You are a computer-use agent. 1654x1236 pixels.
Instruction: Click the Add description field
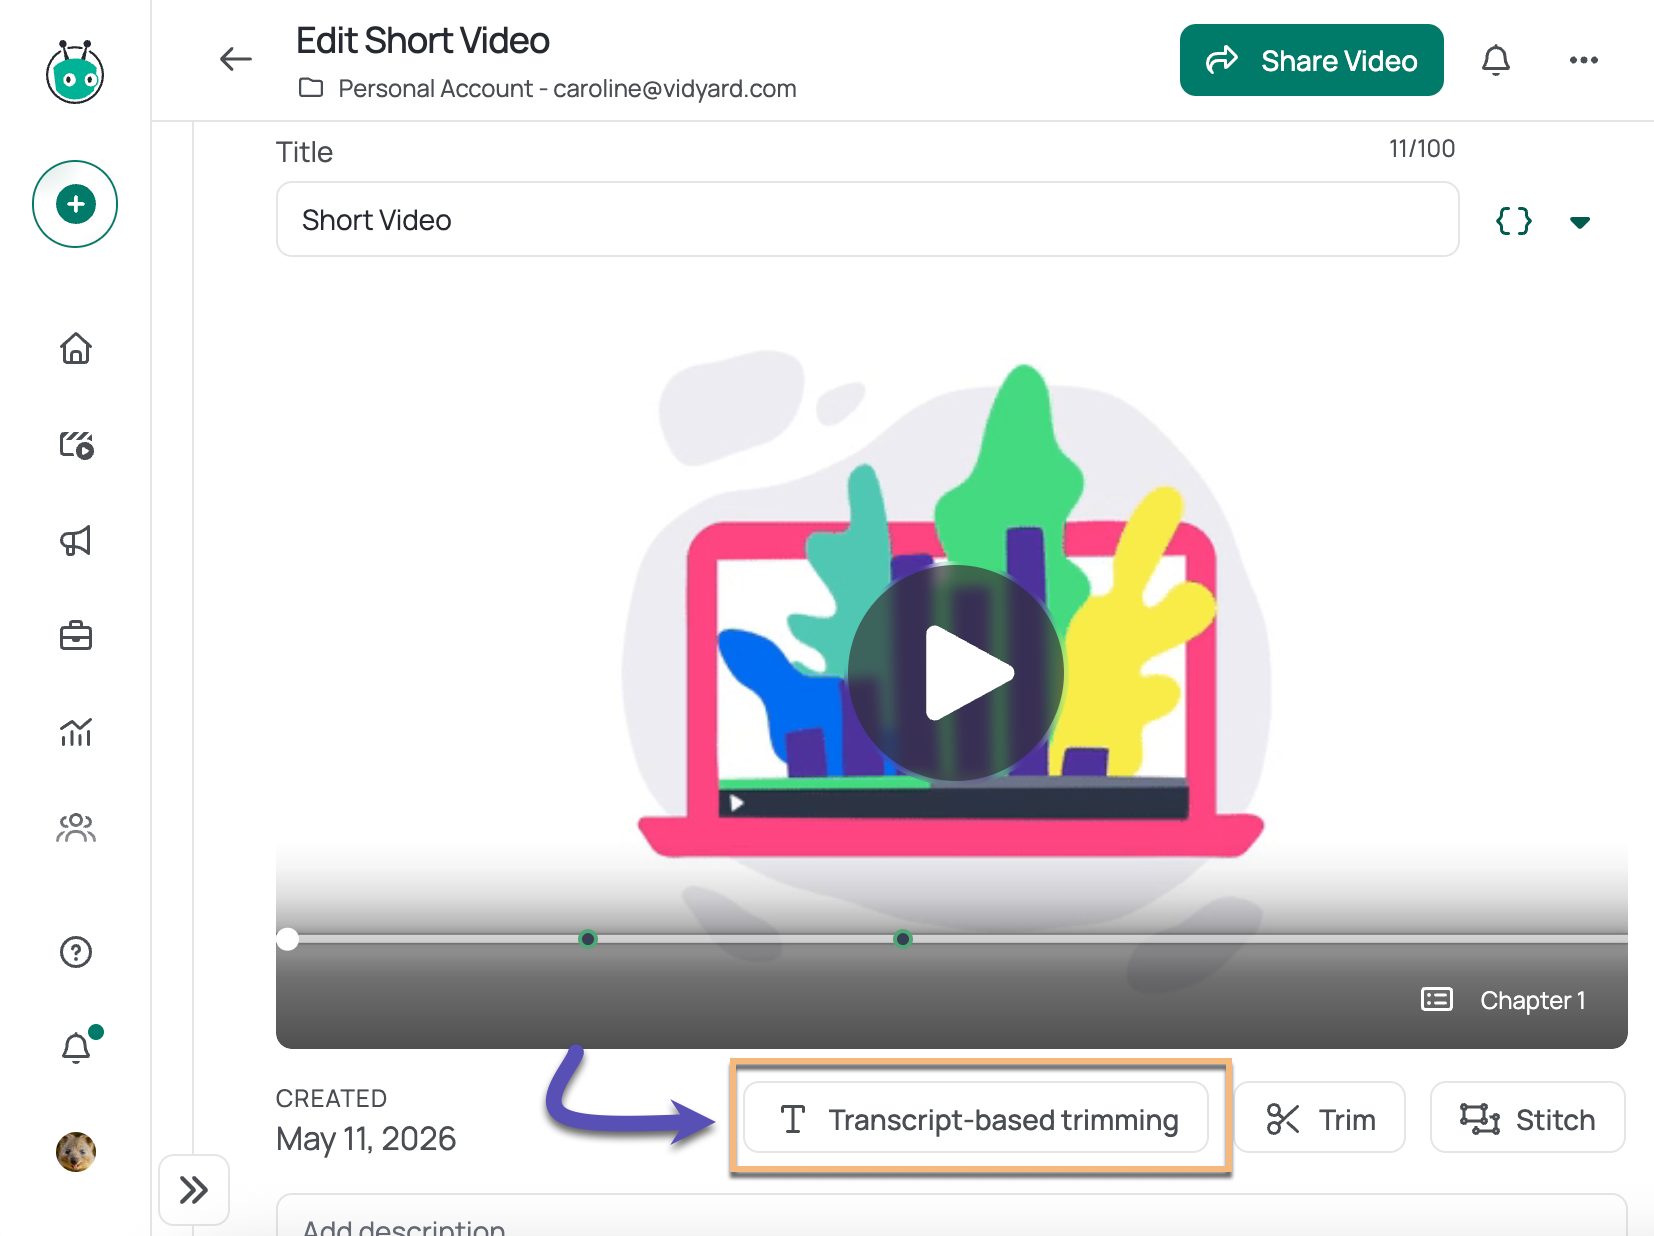(x=951, y=1216)
